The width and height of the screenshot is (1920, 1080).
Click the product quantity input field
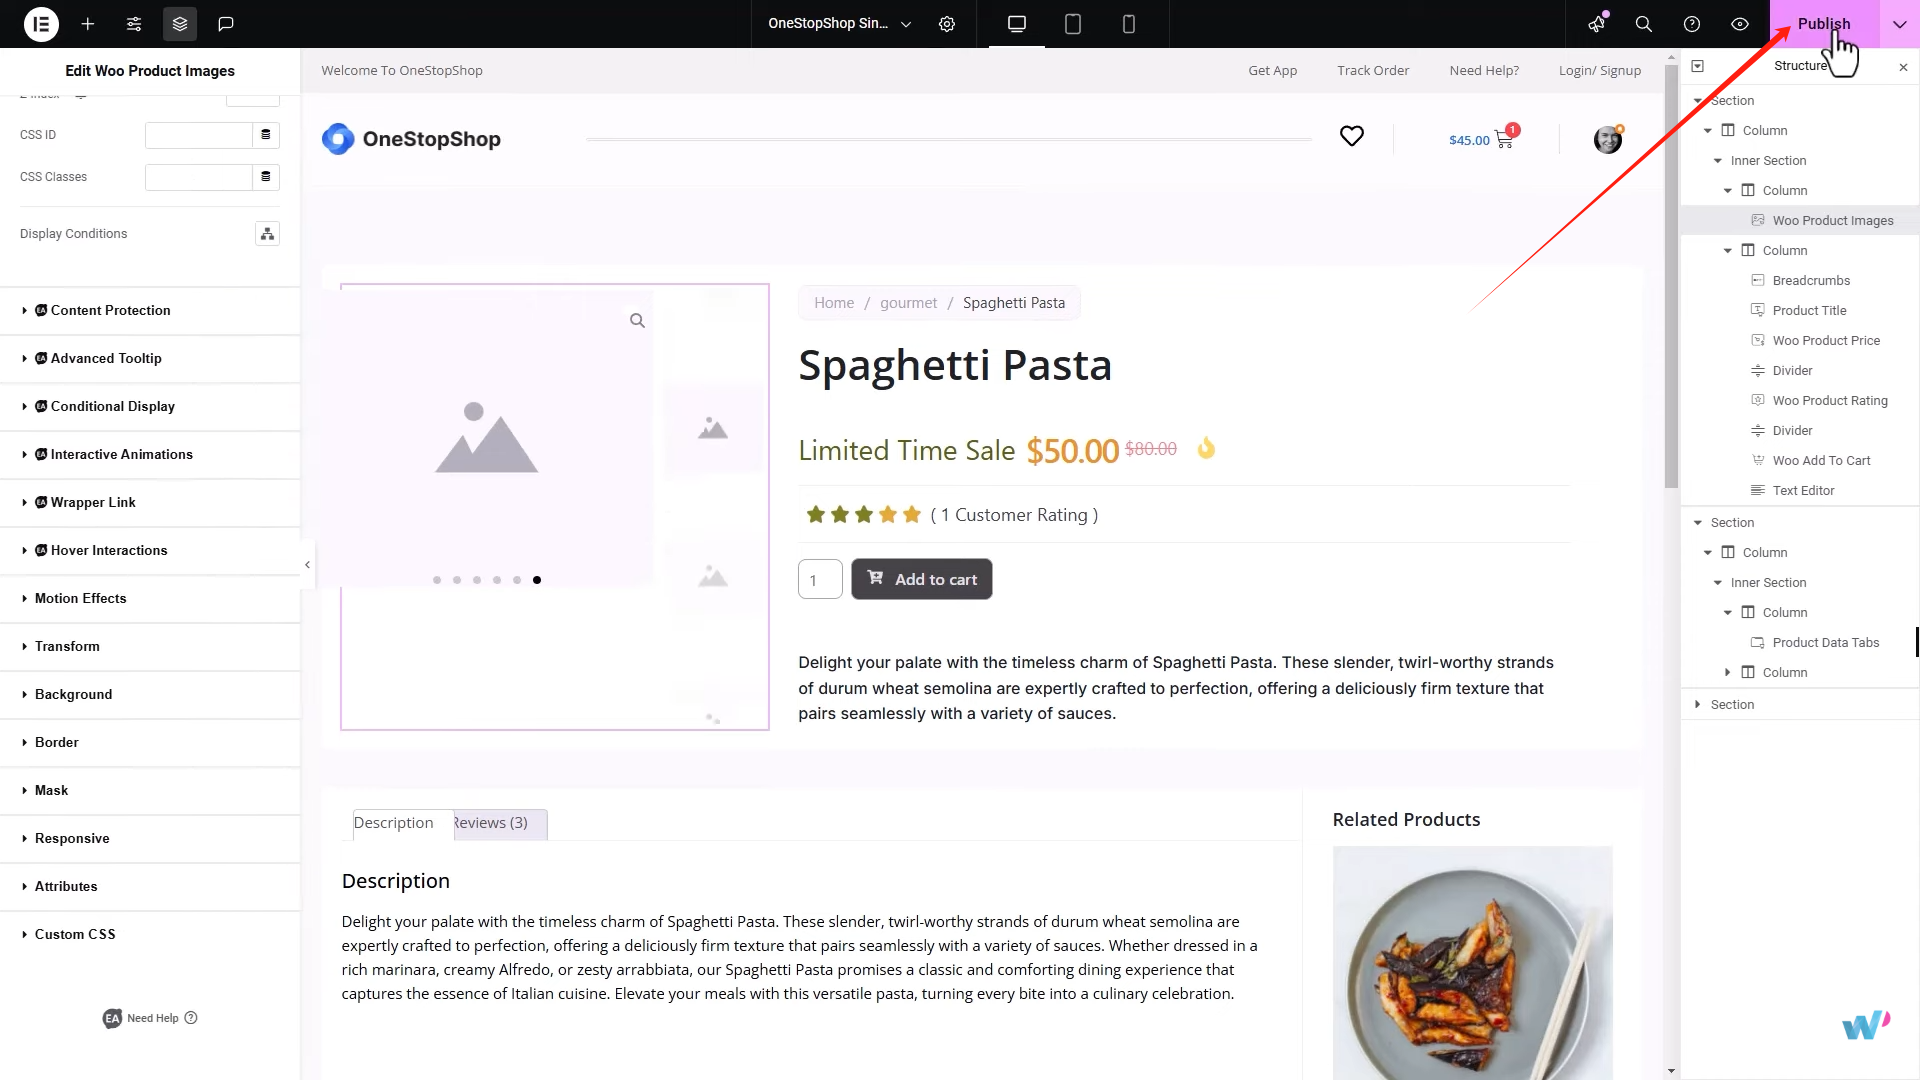point(819,579)
